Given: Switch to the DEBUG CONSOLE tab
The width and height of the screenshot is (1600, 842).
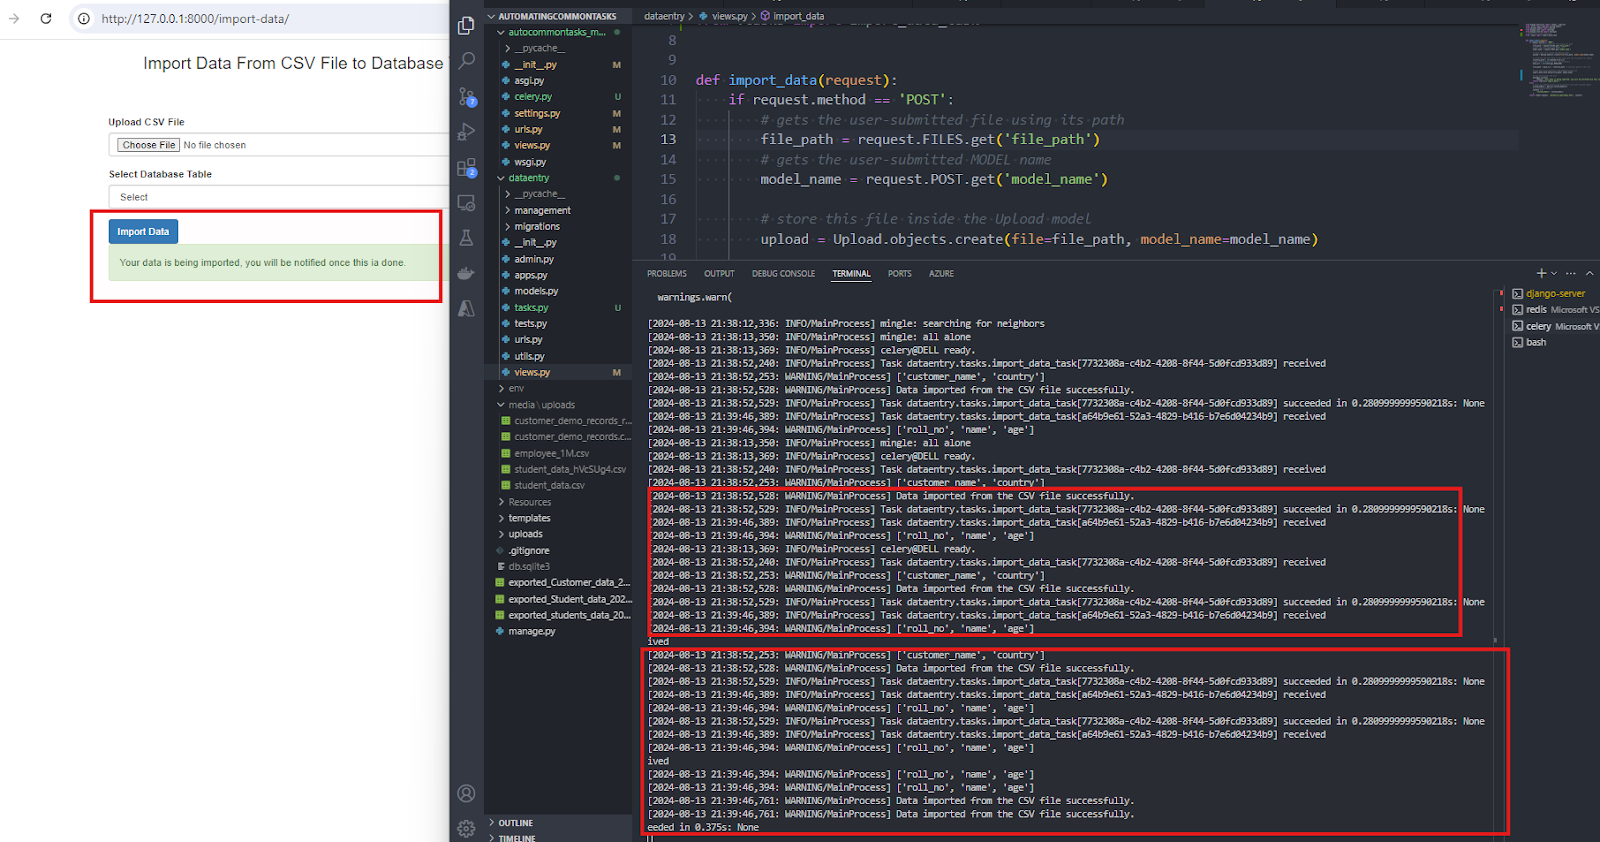Looking at the screenshot, I should (x=783, y=273).
